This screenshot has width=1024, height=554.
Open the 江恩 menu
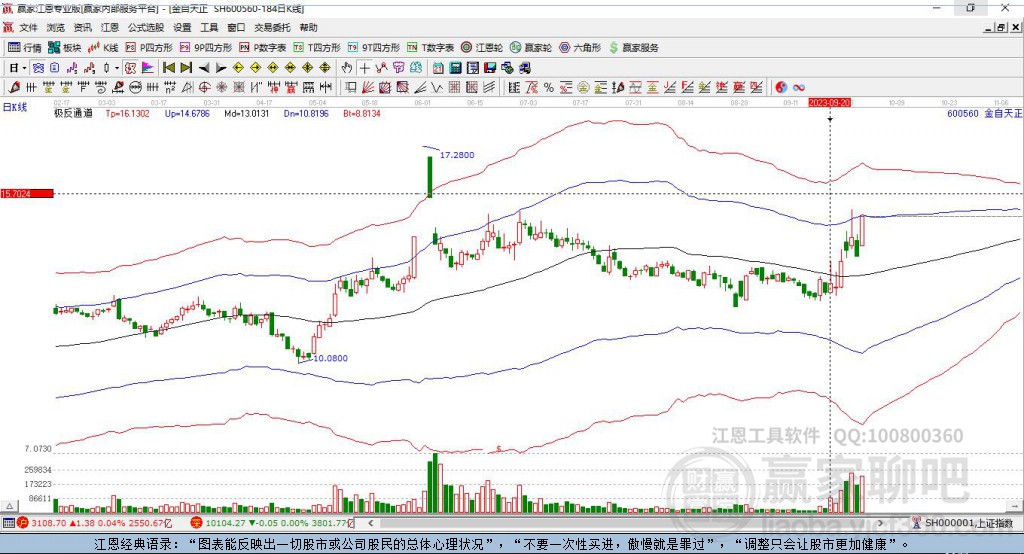(x=110, y=27)
